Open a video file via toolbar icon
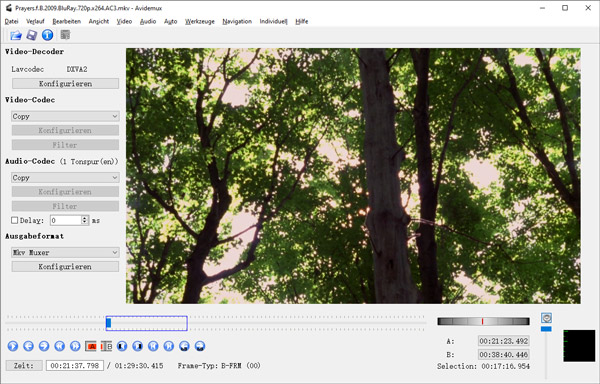The image size is (600, 384). point(16,35)
